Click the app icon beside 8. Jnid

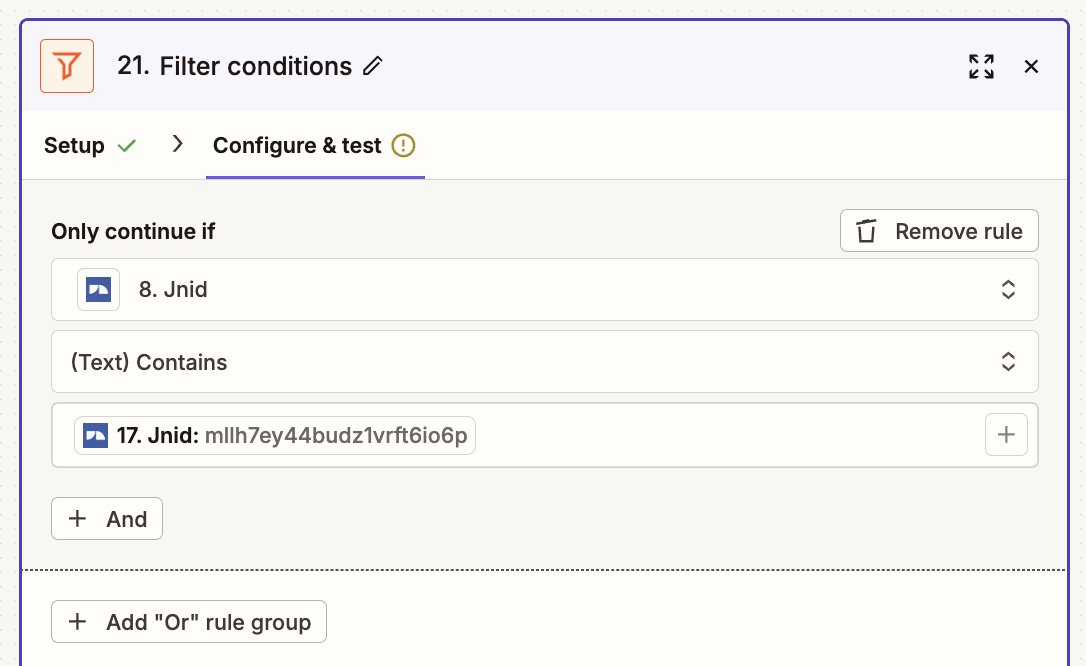pos(98,290)
